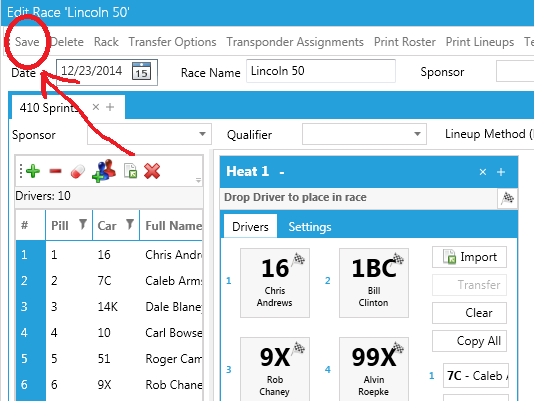Select the eraser icon in driver toolbar
Viewport: 534px width, 401px height.
click(78, 171)
